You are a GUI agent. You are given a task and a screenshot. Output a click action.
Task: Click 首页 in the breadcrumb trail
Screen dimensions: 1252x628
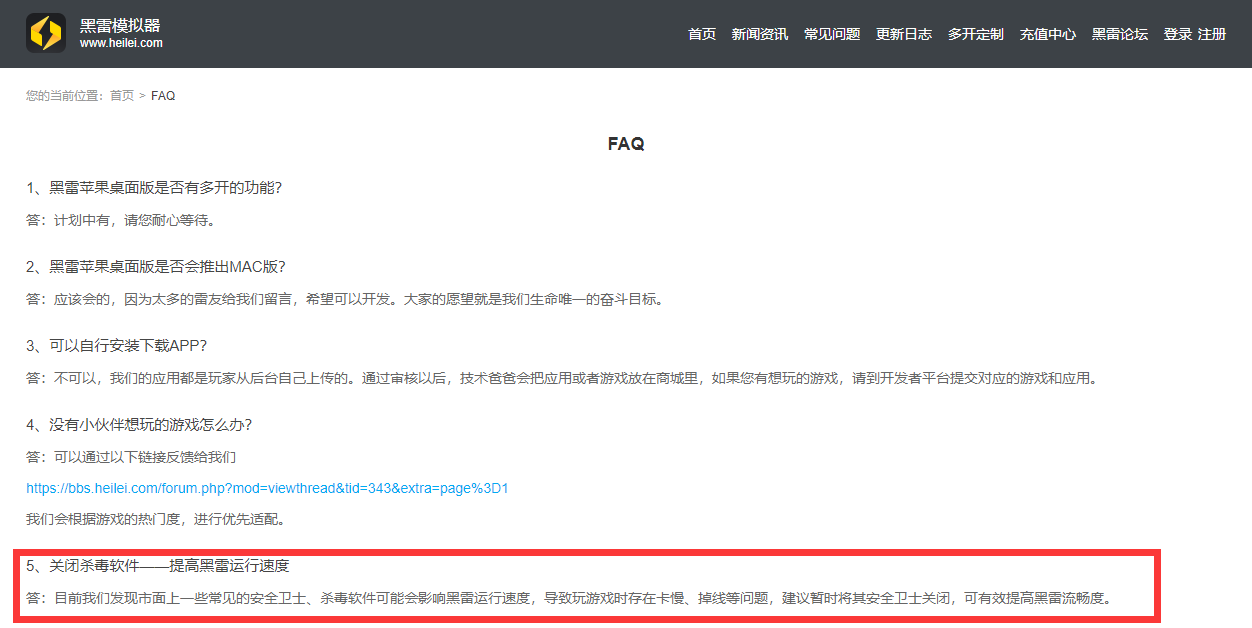pos(122,96)
